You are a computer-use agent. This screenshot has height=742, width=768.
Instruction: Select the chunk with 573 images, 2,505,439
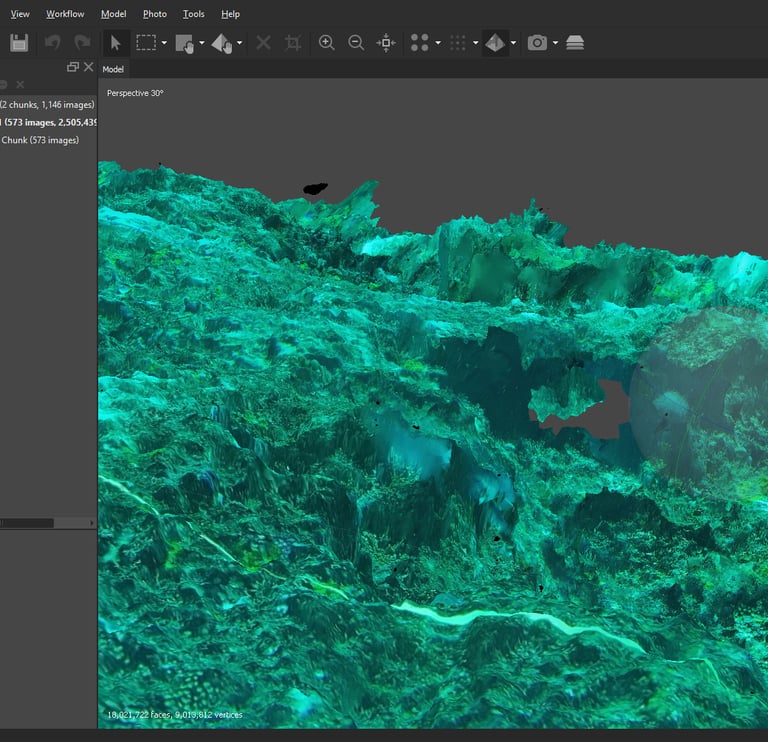[x=48, y=122]
